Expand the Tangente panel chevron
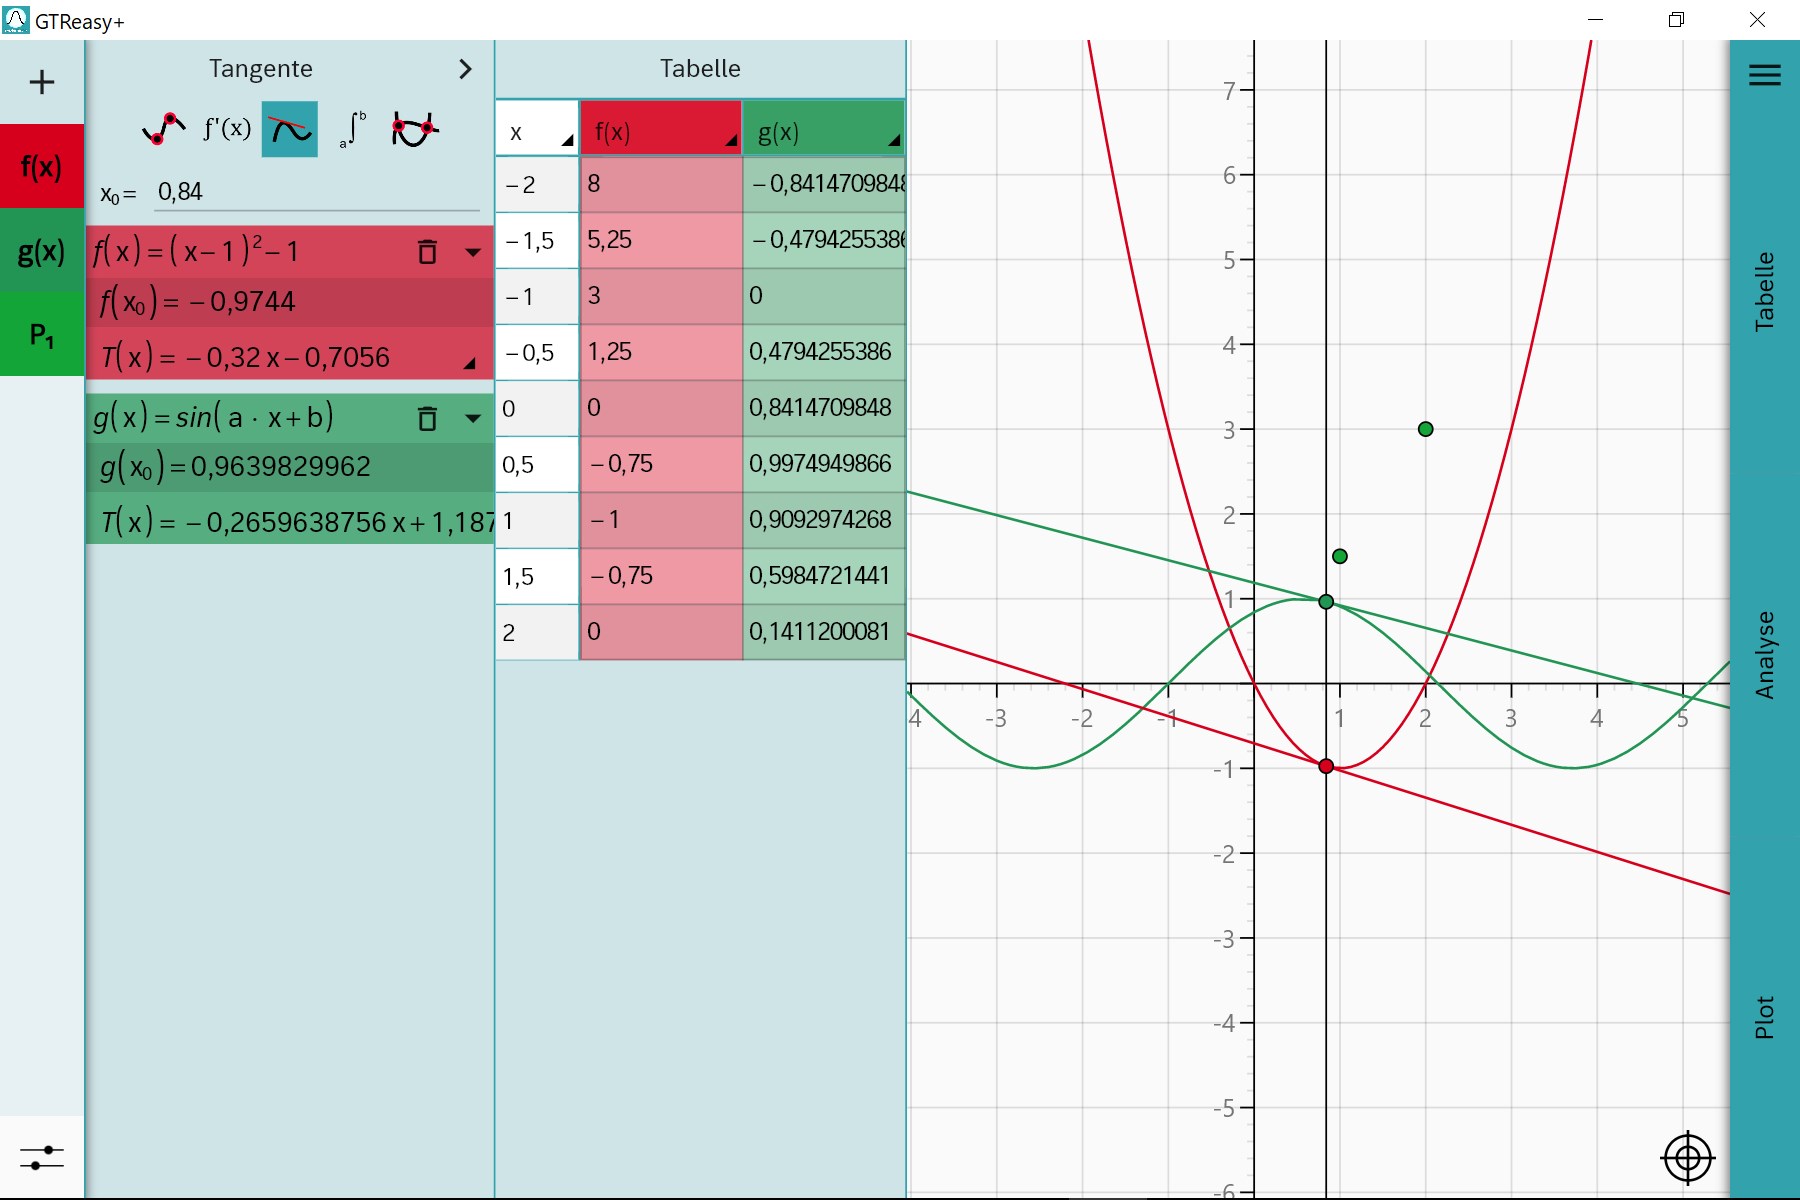This screenshot has width=1800, height=1200. coord(464,69)
